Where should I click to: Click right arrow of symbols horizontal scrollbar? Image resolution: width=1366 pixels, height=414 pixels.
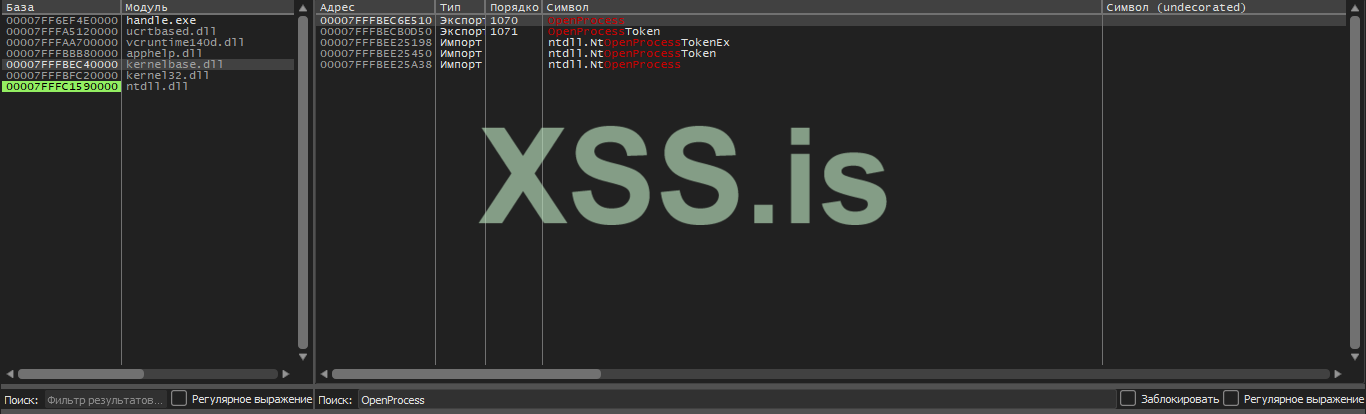(x=1337, y=374)
